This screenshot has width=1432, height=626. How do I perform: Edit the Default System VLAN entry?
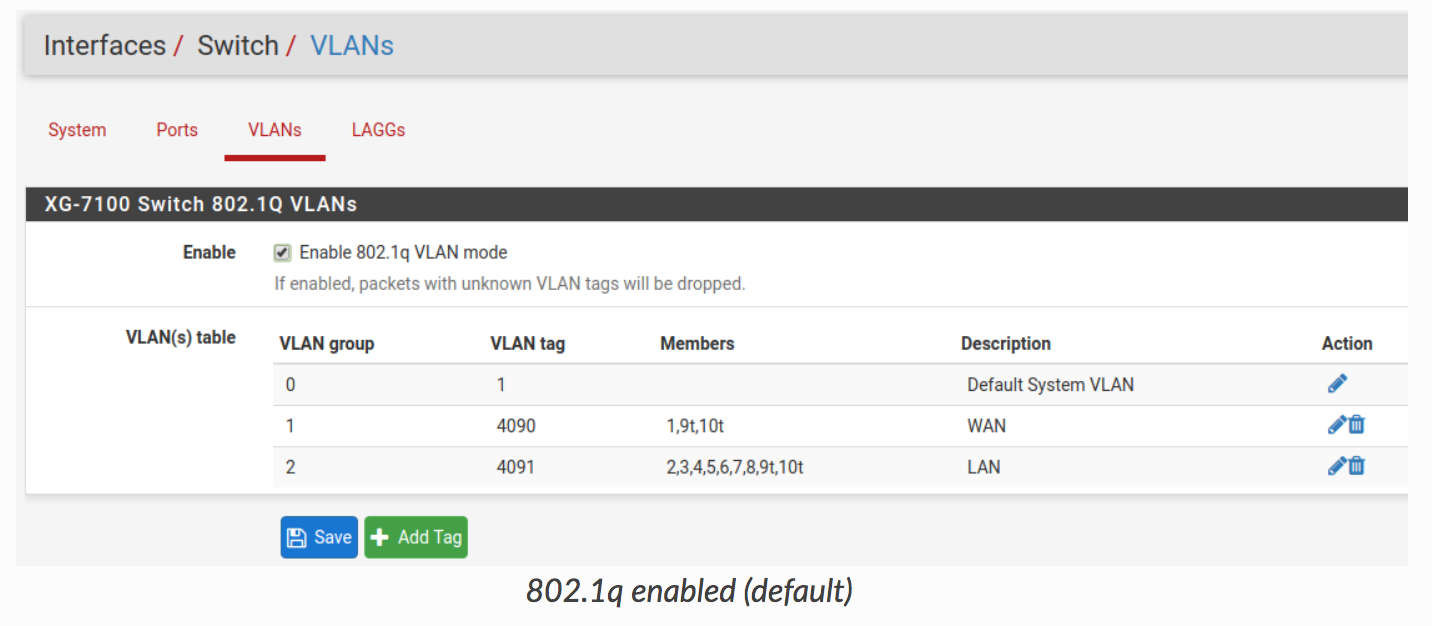tap(1337, 384)
